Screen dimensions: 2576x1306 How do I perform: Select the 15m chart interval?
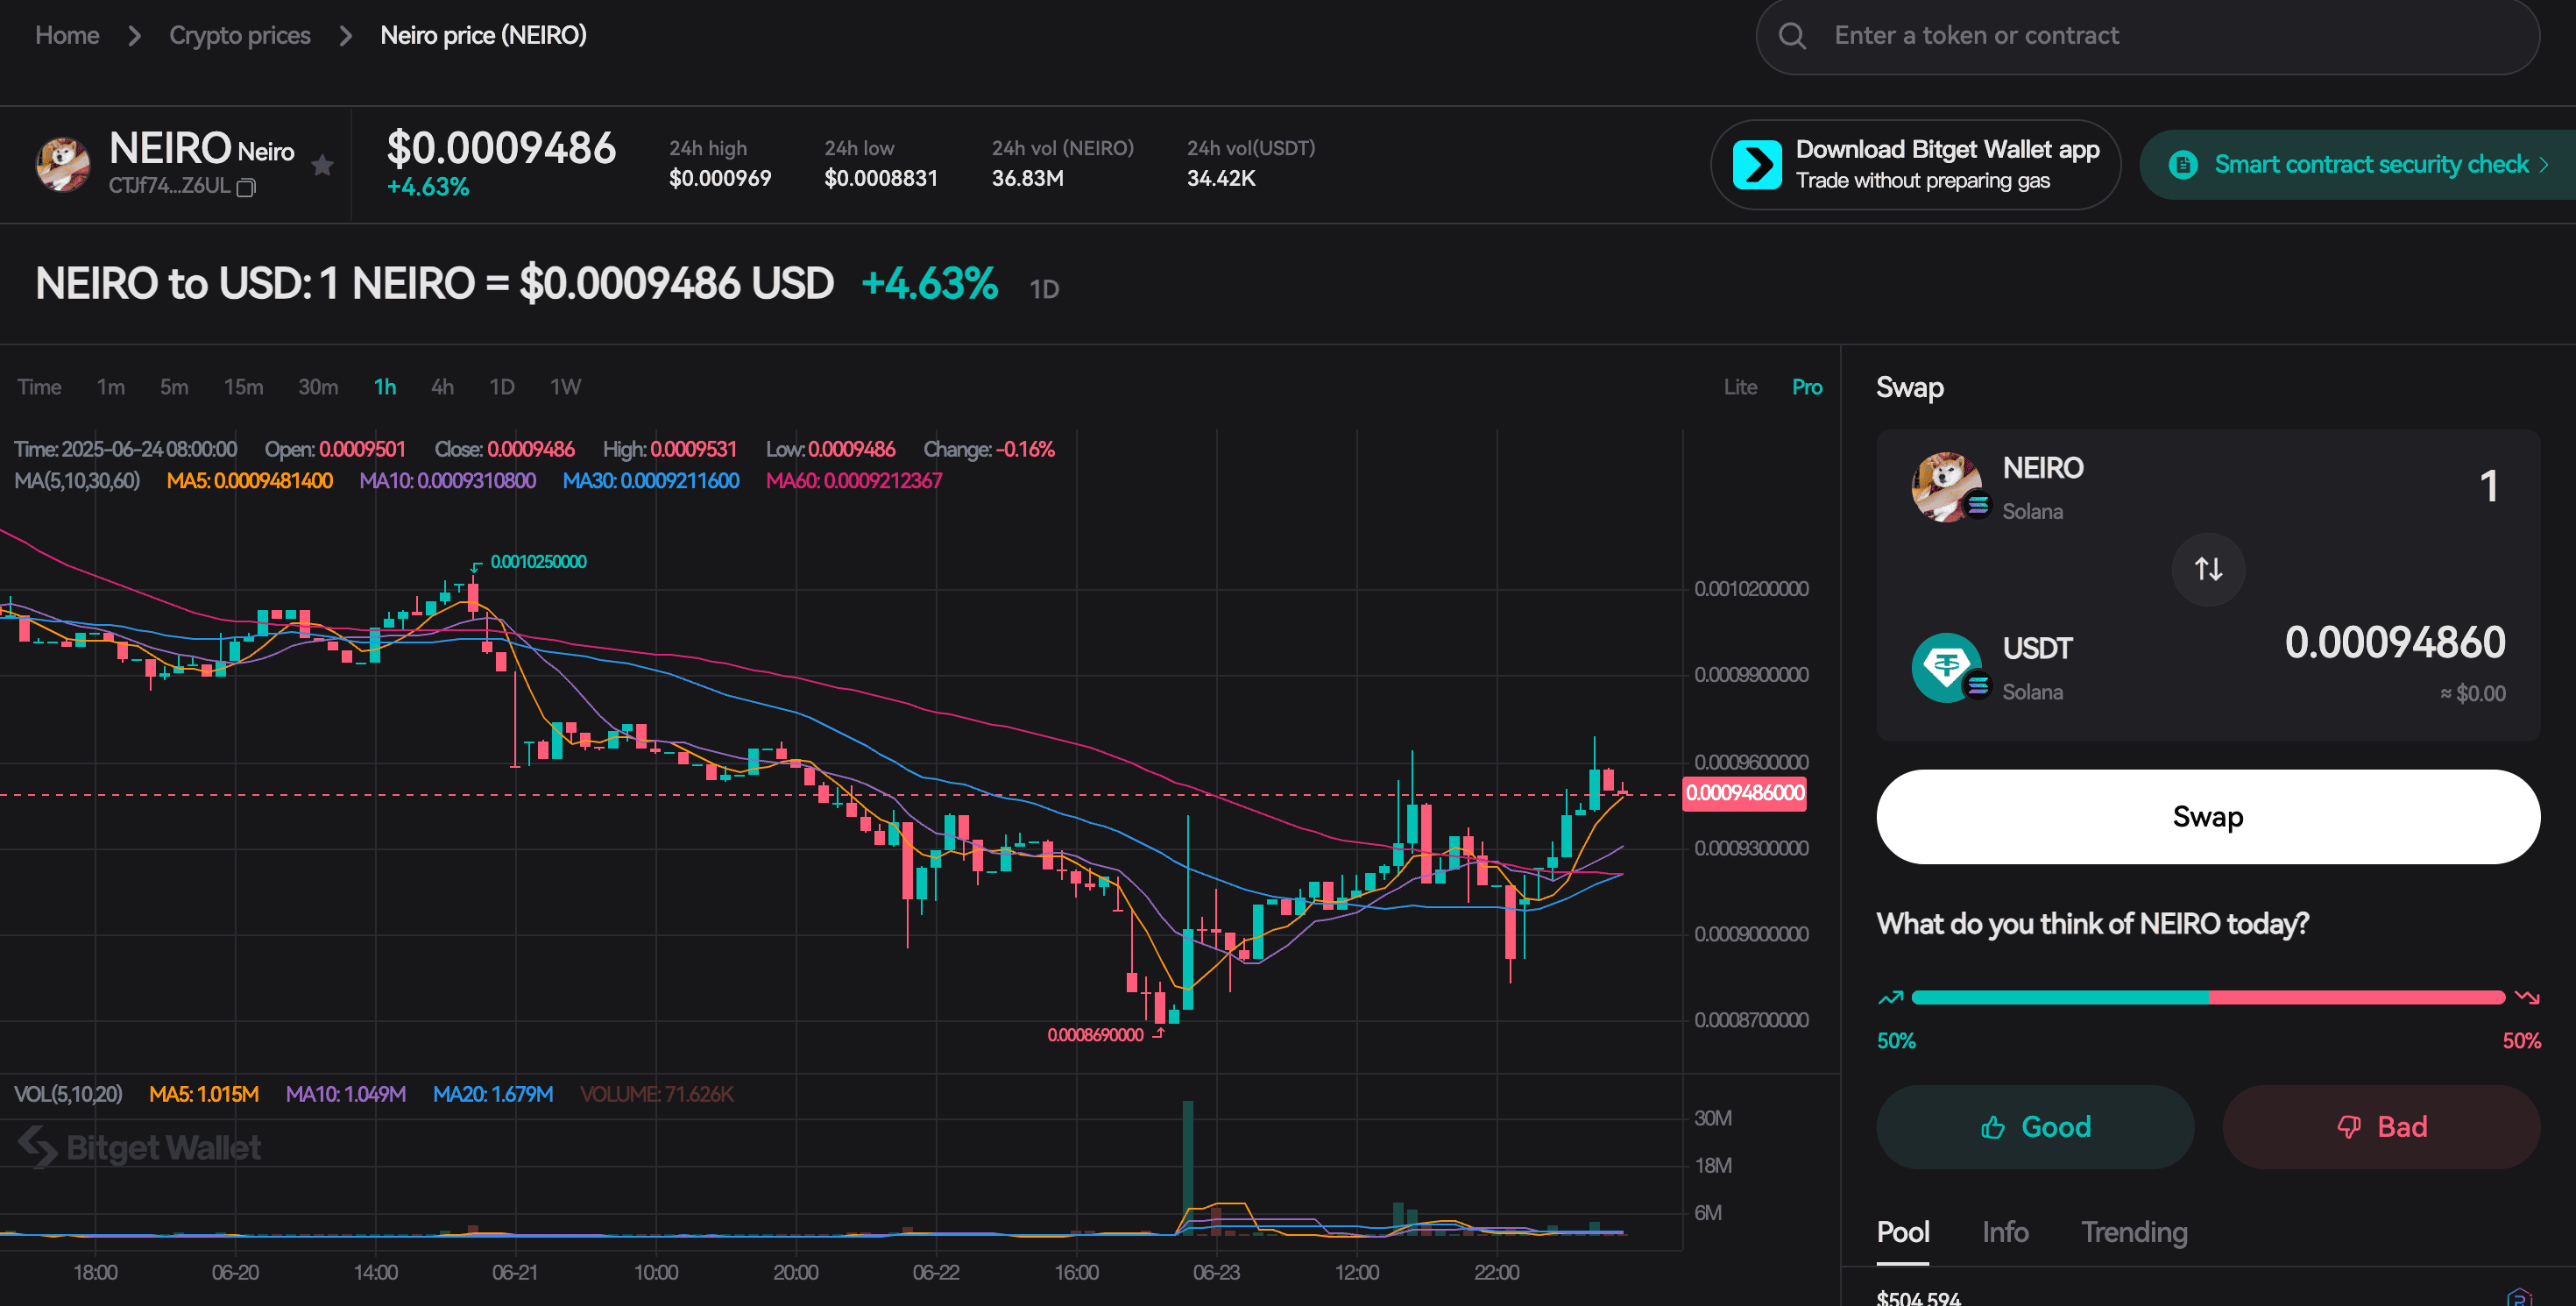click(243, 387)
